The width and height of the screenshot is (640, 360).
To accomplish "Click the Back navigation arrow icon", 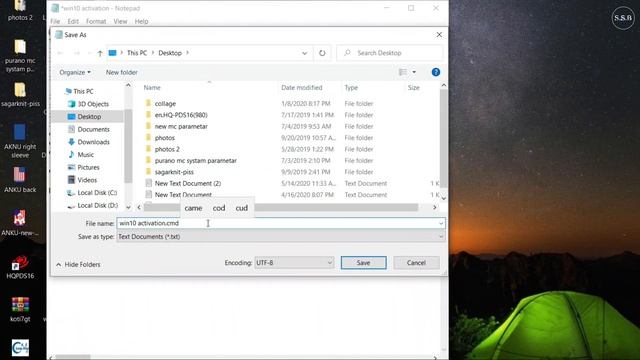I will (x=60, y=53).
